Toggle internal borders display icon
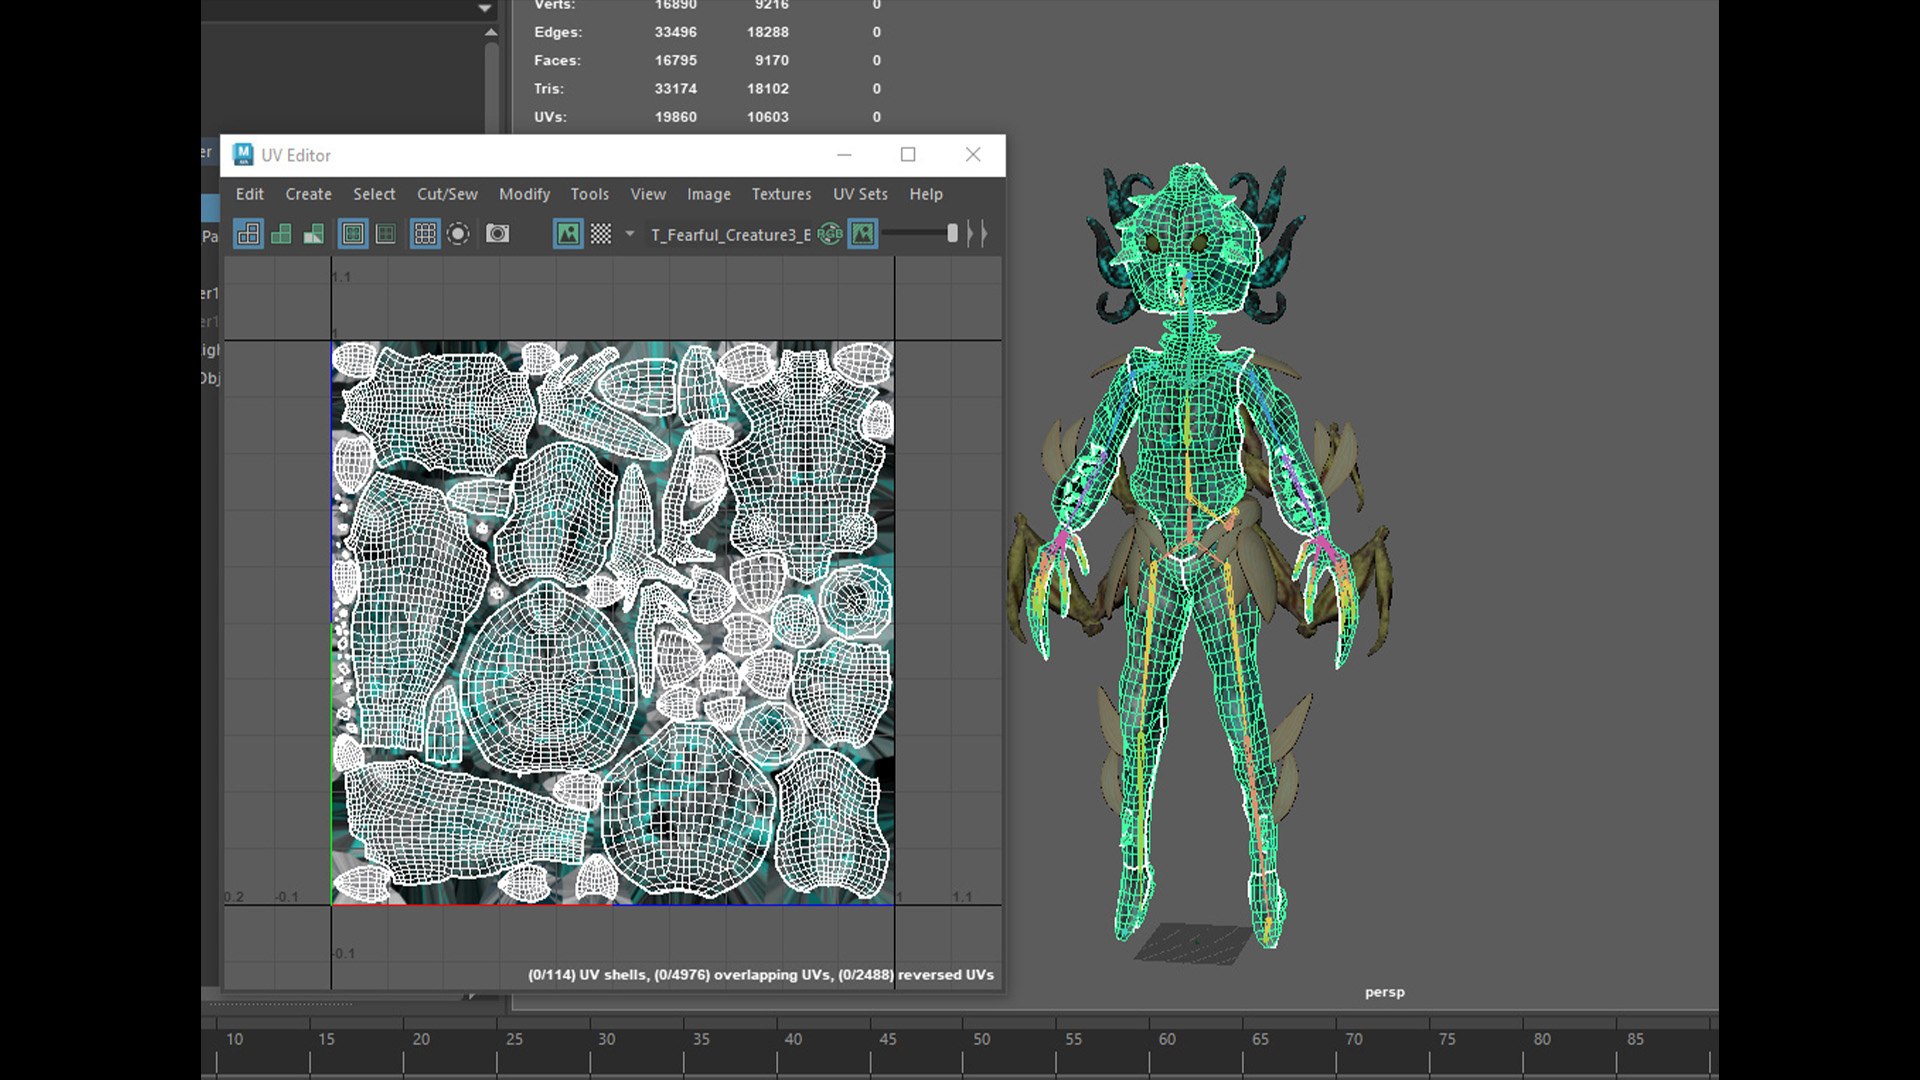Viewport: 1920px width, 1080px height. tap(386, 234)
